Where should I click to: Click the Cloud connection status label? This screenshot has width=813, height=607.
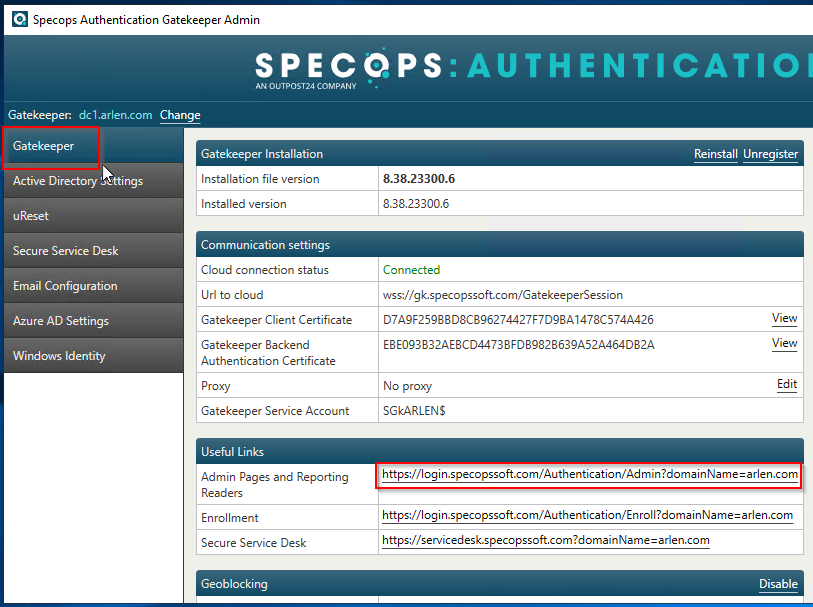(x=264, y=270)
